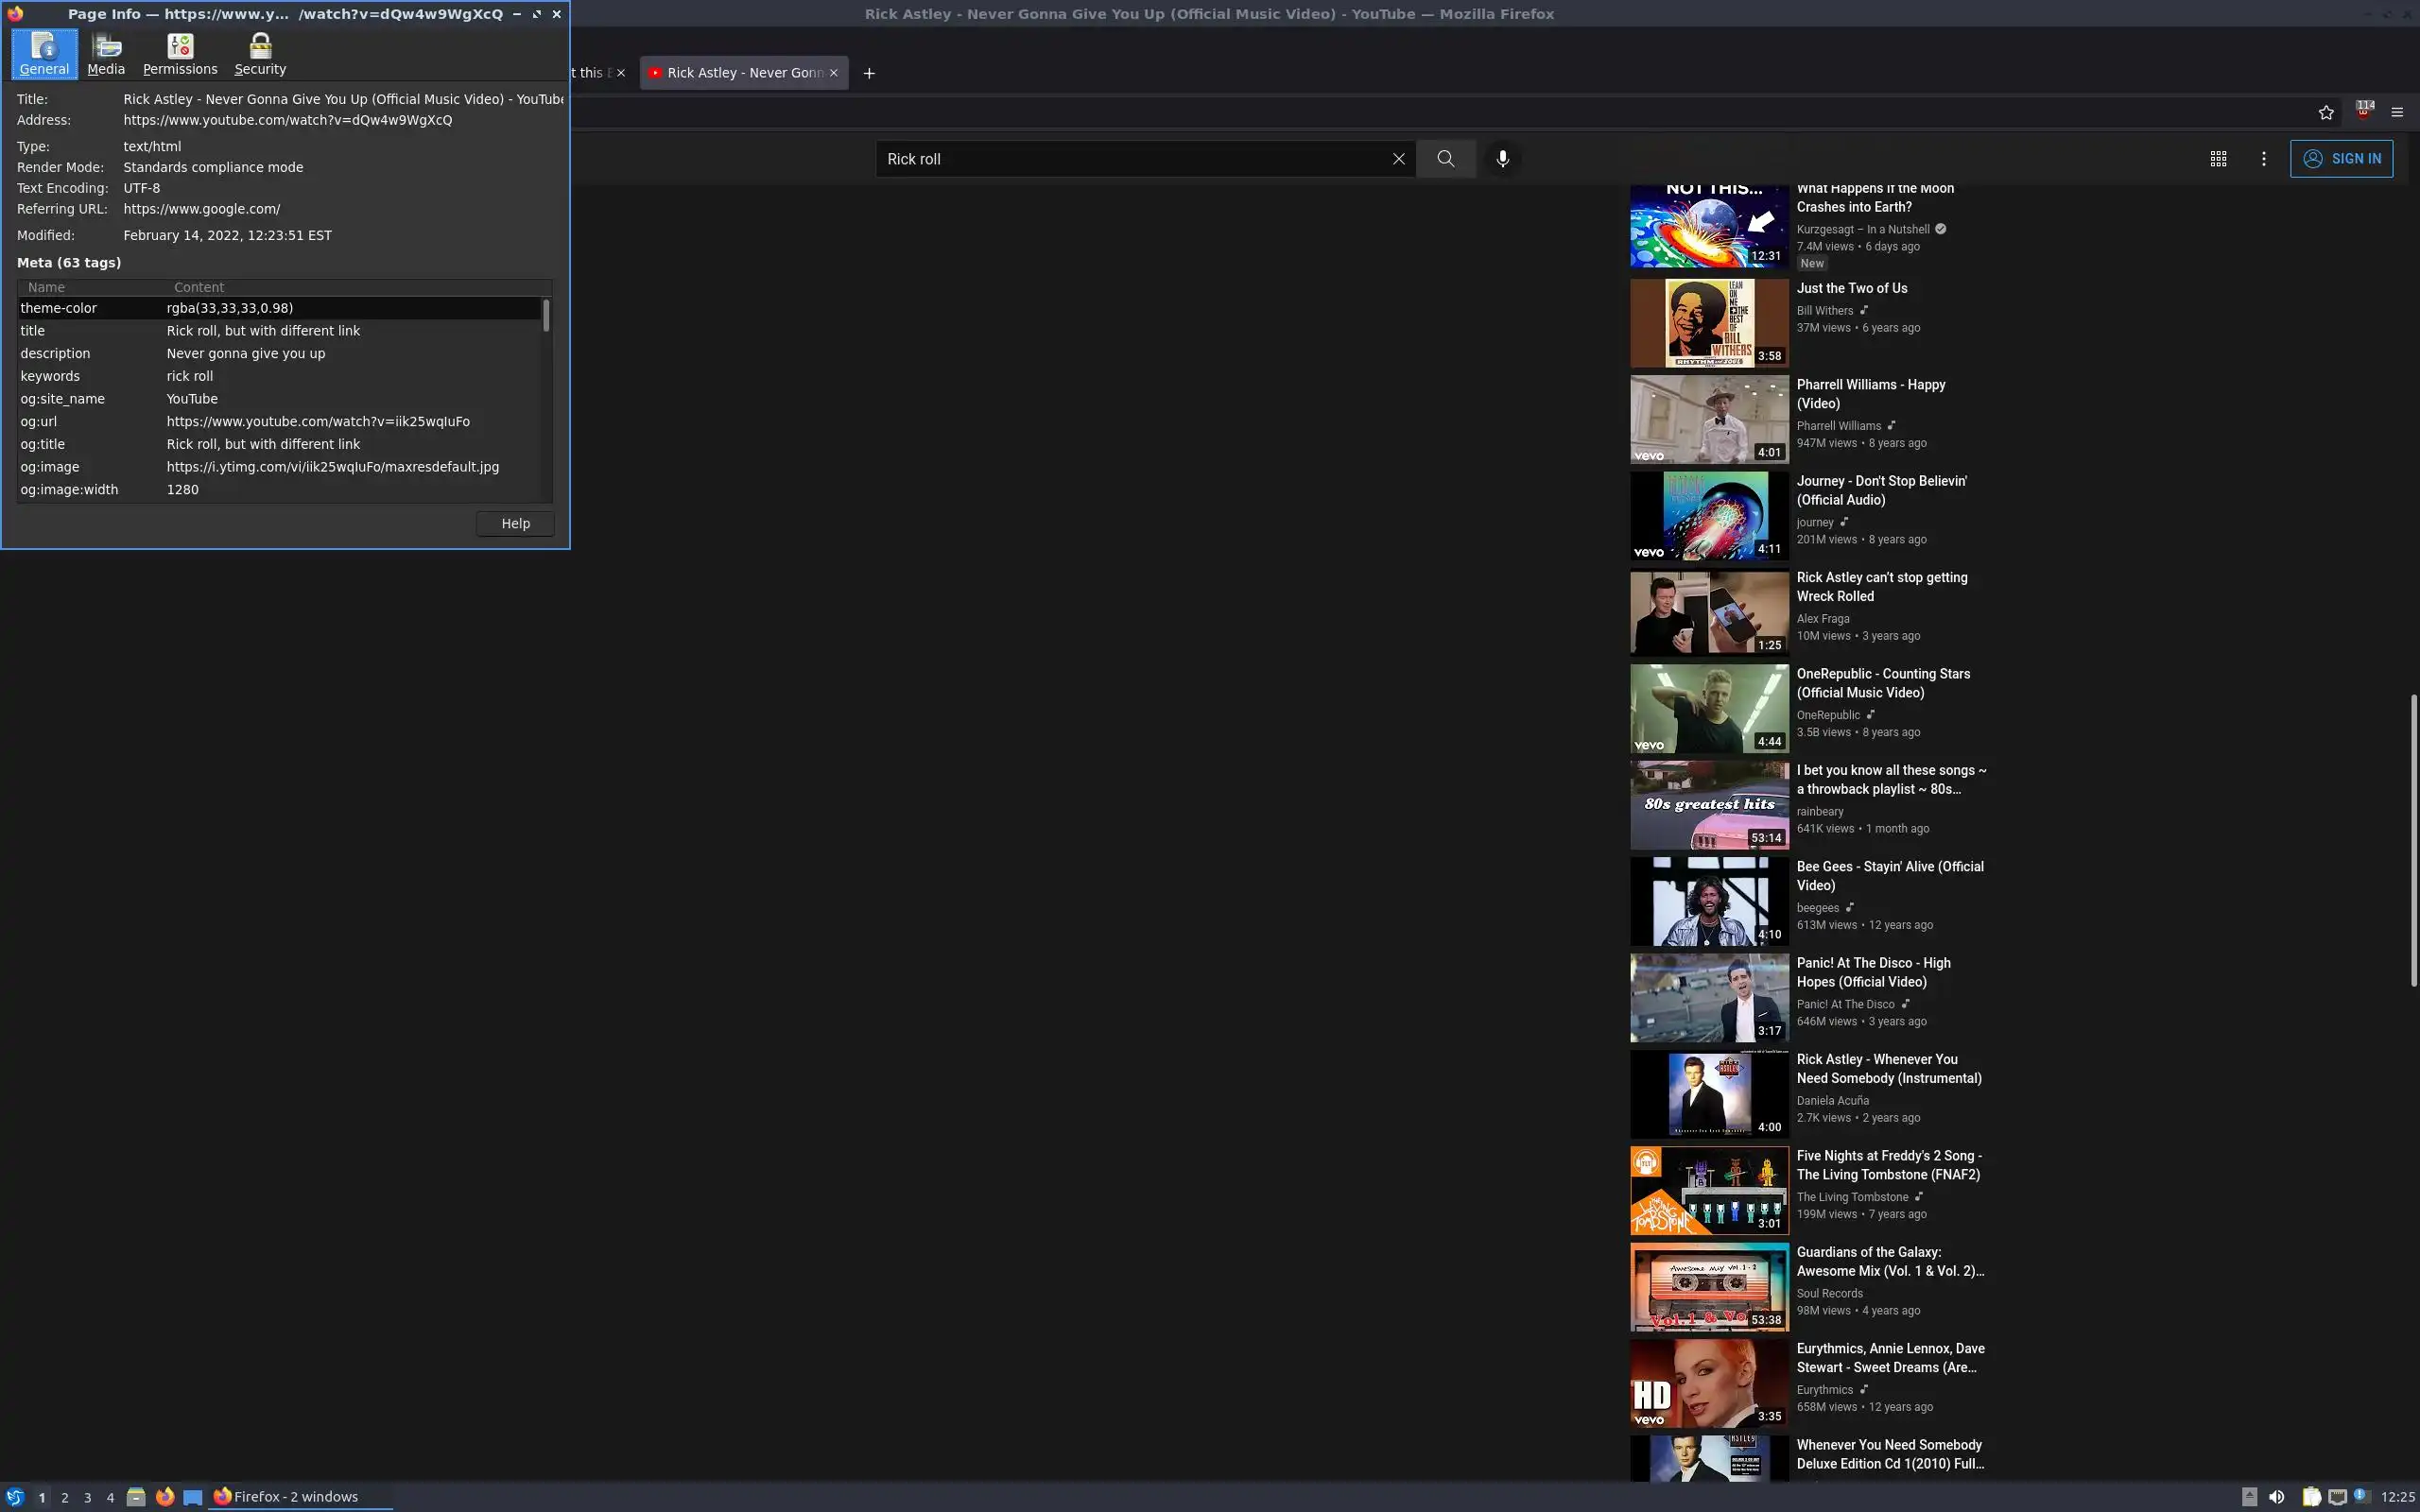
Task: Click the Rick roll search input field
Action: click(1130, 159)
